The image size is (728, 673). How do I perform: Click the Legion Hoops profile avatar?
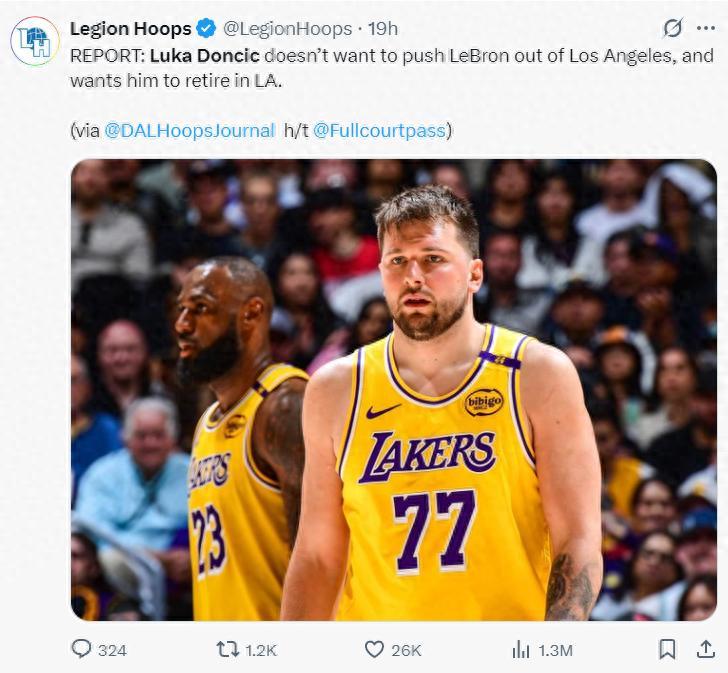tap(35, 41)
